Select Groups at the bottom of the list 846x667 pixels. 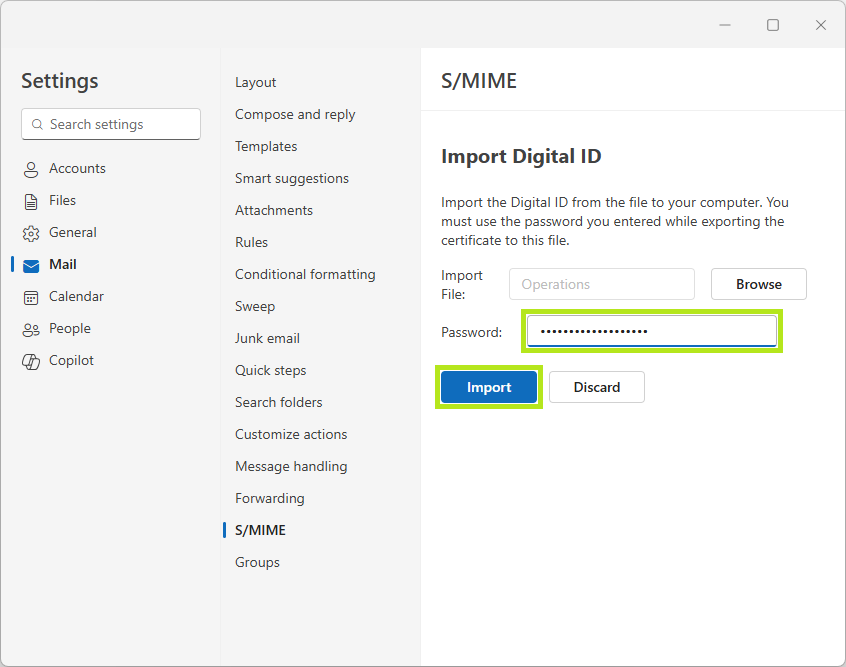point(257,562)
